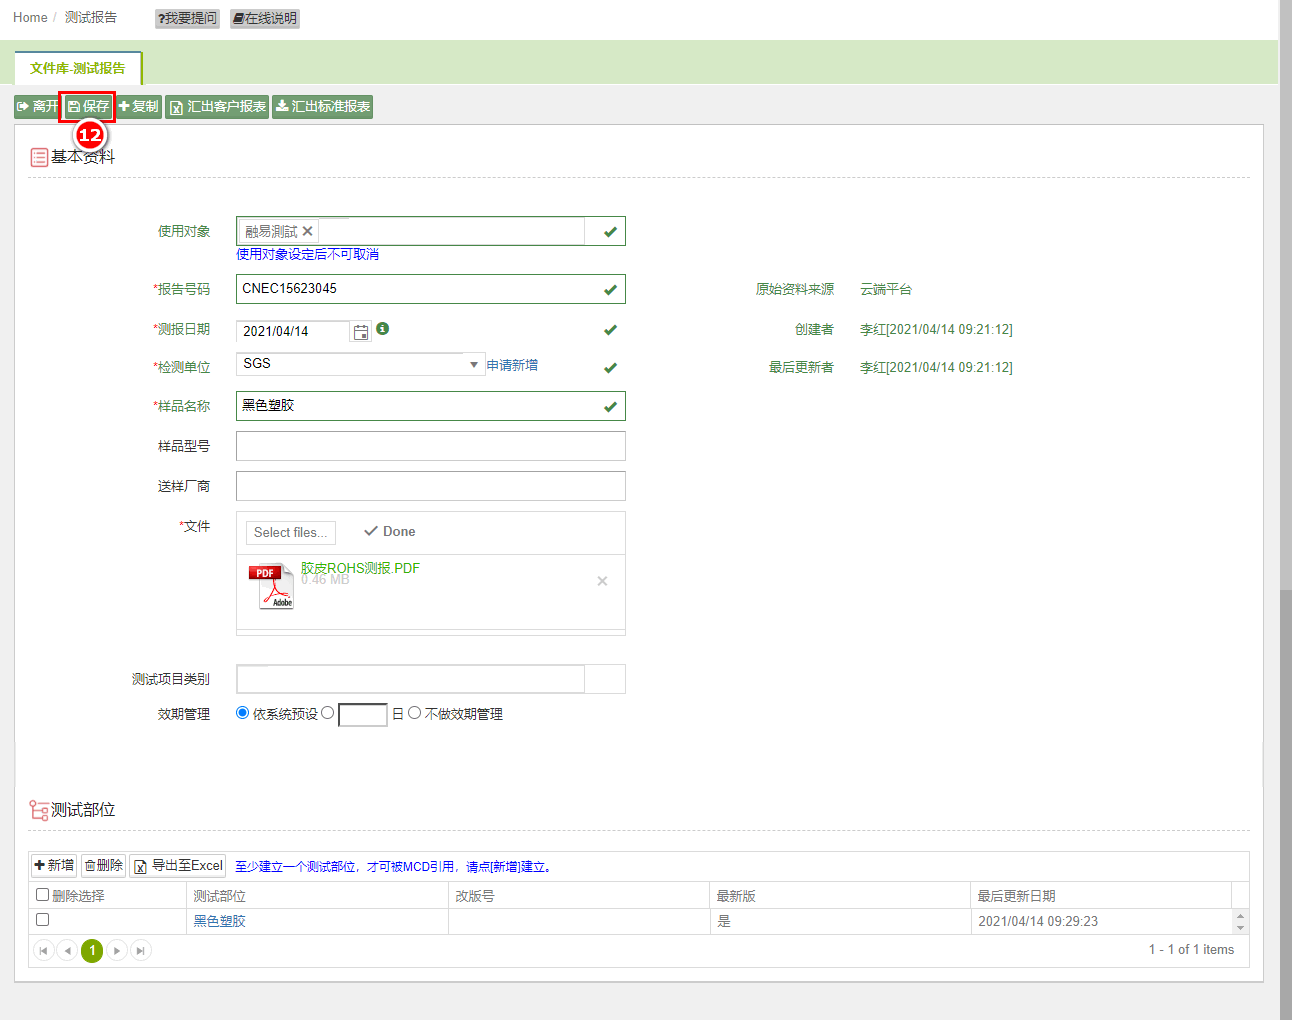Image resolution: width=1292 pixels, height=1020 pixels.
Task: Click the 测试部位 section icon
Action: pos(39,810)
